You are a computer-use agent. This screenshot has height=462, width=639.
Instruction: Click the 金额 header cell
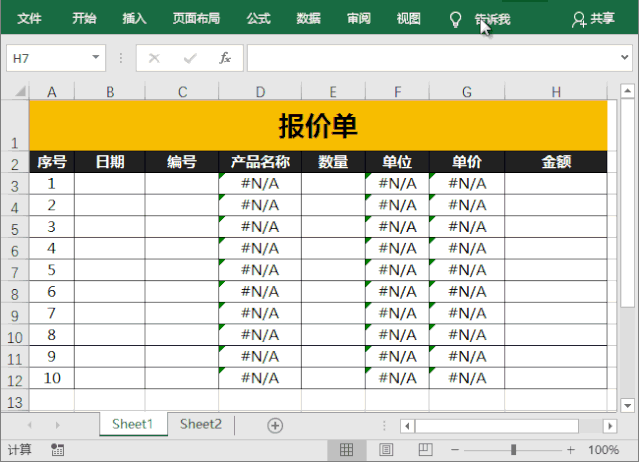[x=556, y=162]
